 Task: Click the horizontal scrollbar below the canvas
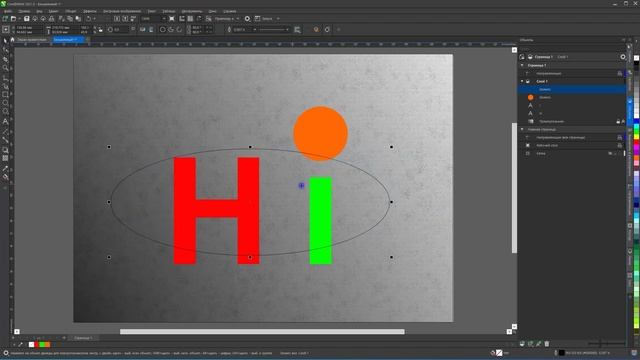262,331
